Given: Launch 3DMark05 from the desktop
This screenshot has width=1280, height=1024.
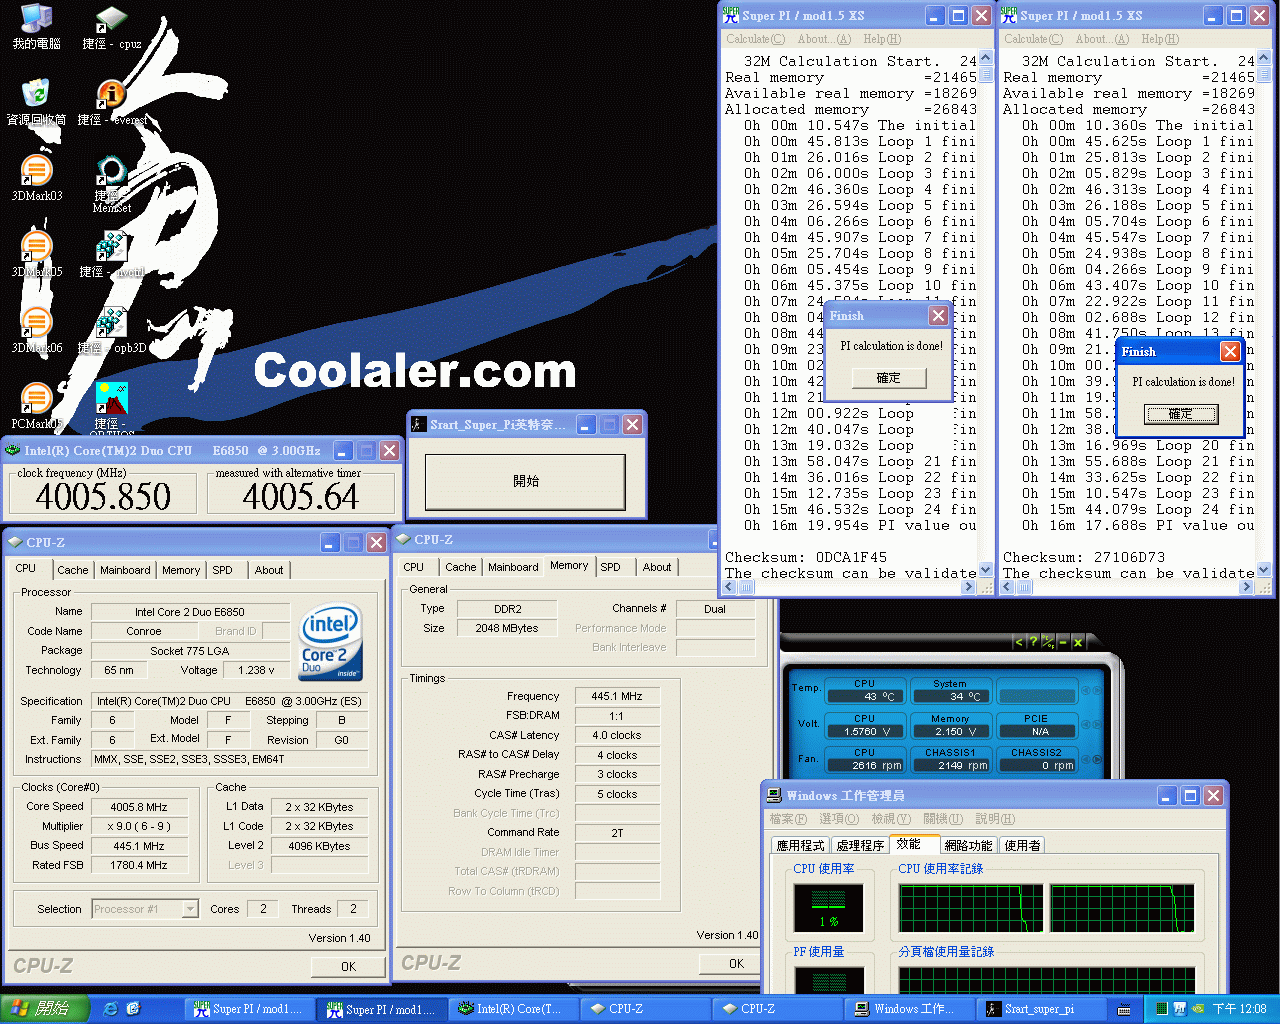Looking at the screenshot, I should coord(36,254).
